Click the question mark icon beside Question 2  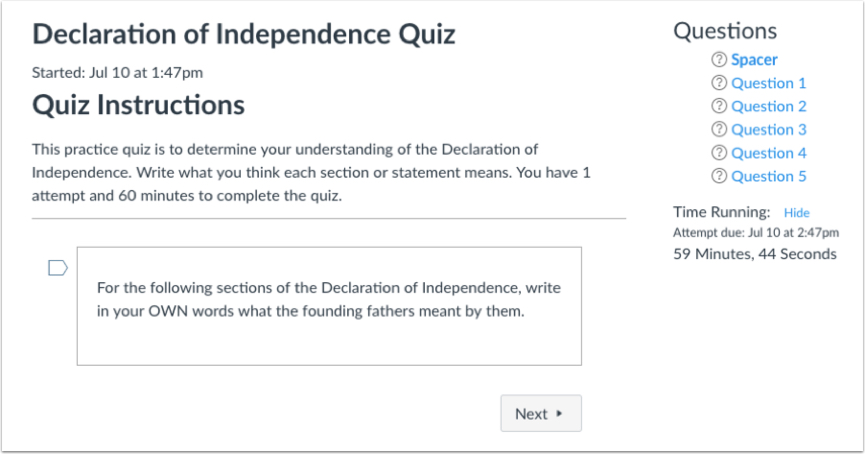[x=719, y=106]
